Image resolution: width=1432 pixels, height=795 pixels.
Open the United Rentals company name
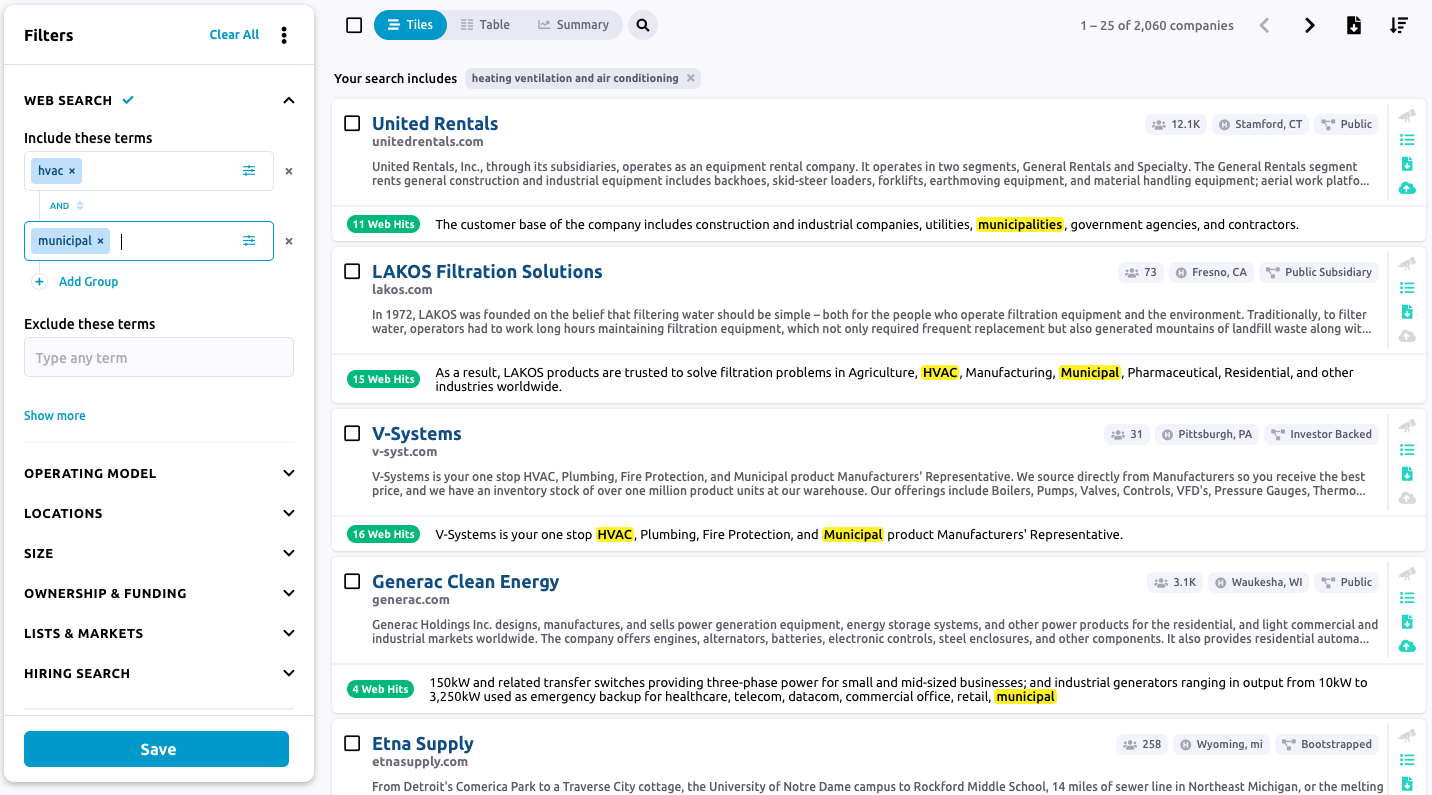(435, 123)
